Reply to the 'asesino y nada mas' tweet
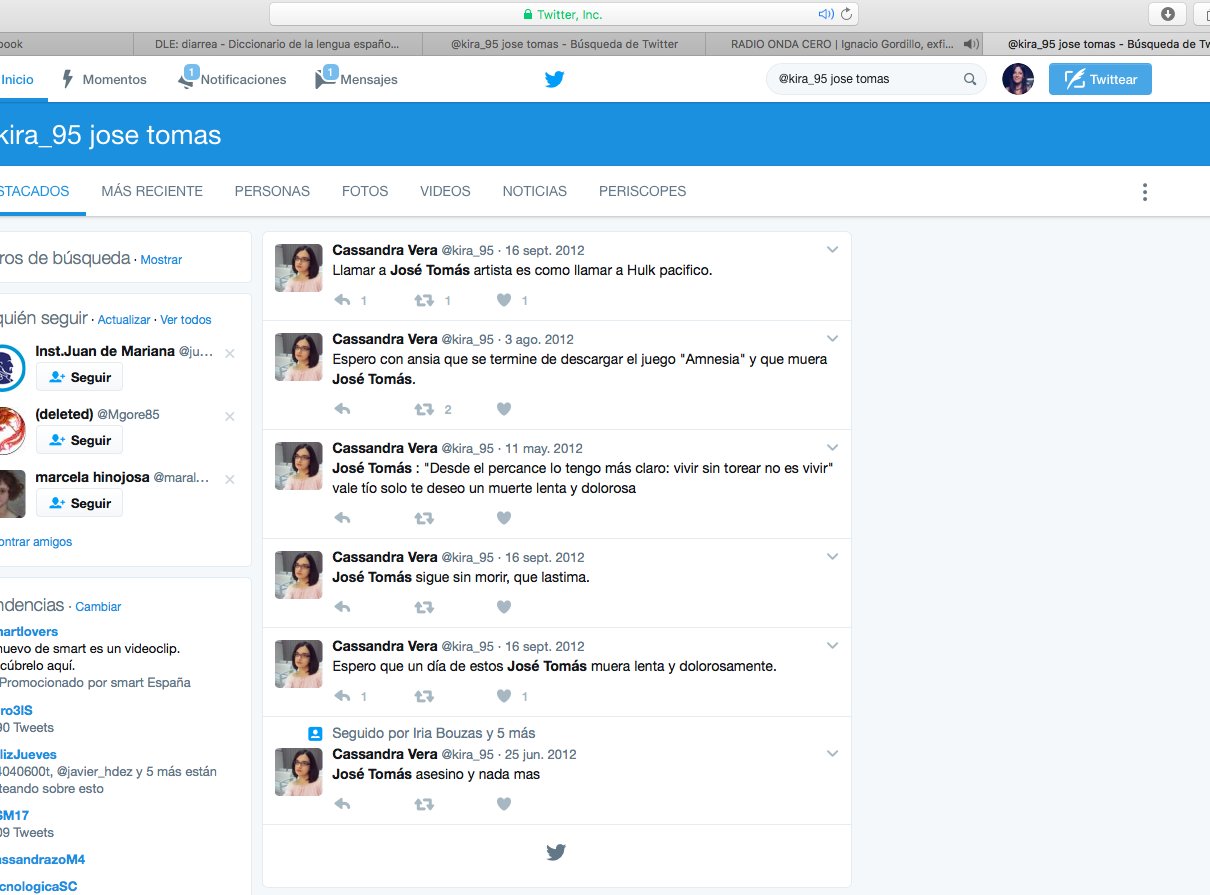 click(x=342, y=804)
